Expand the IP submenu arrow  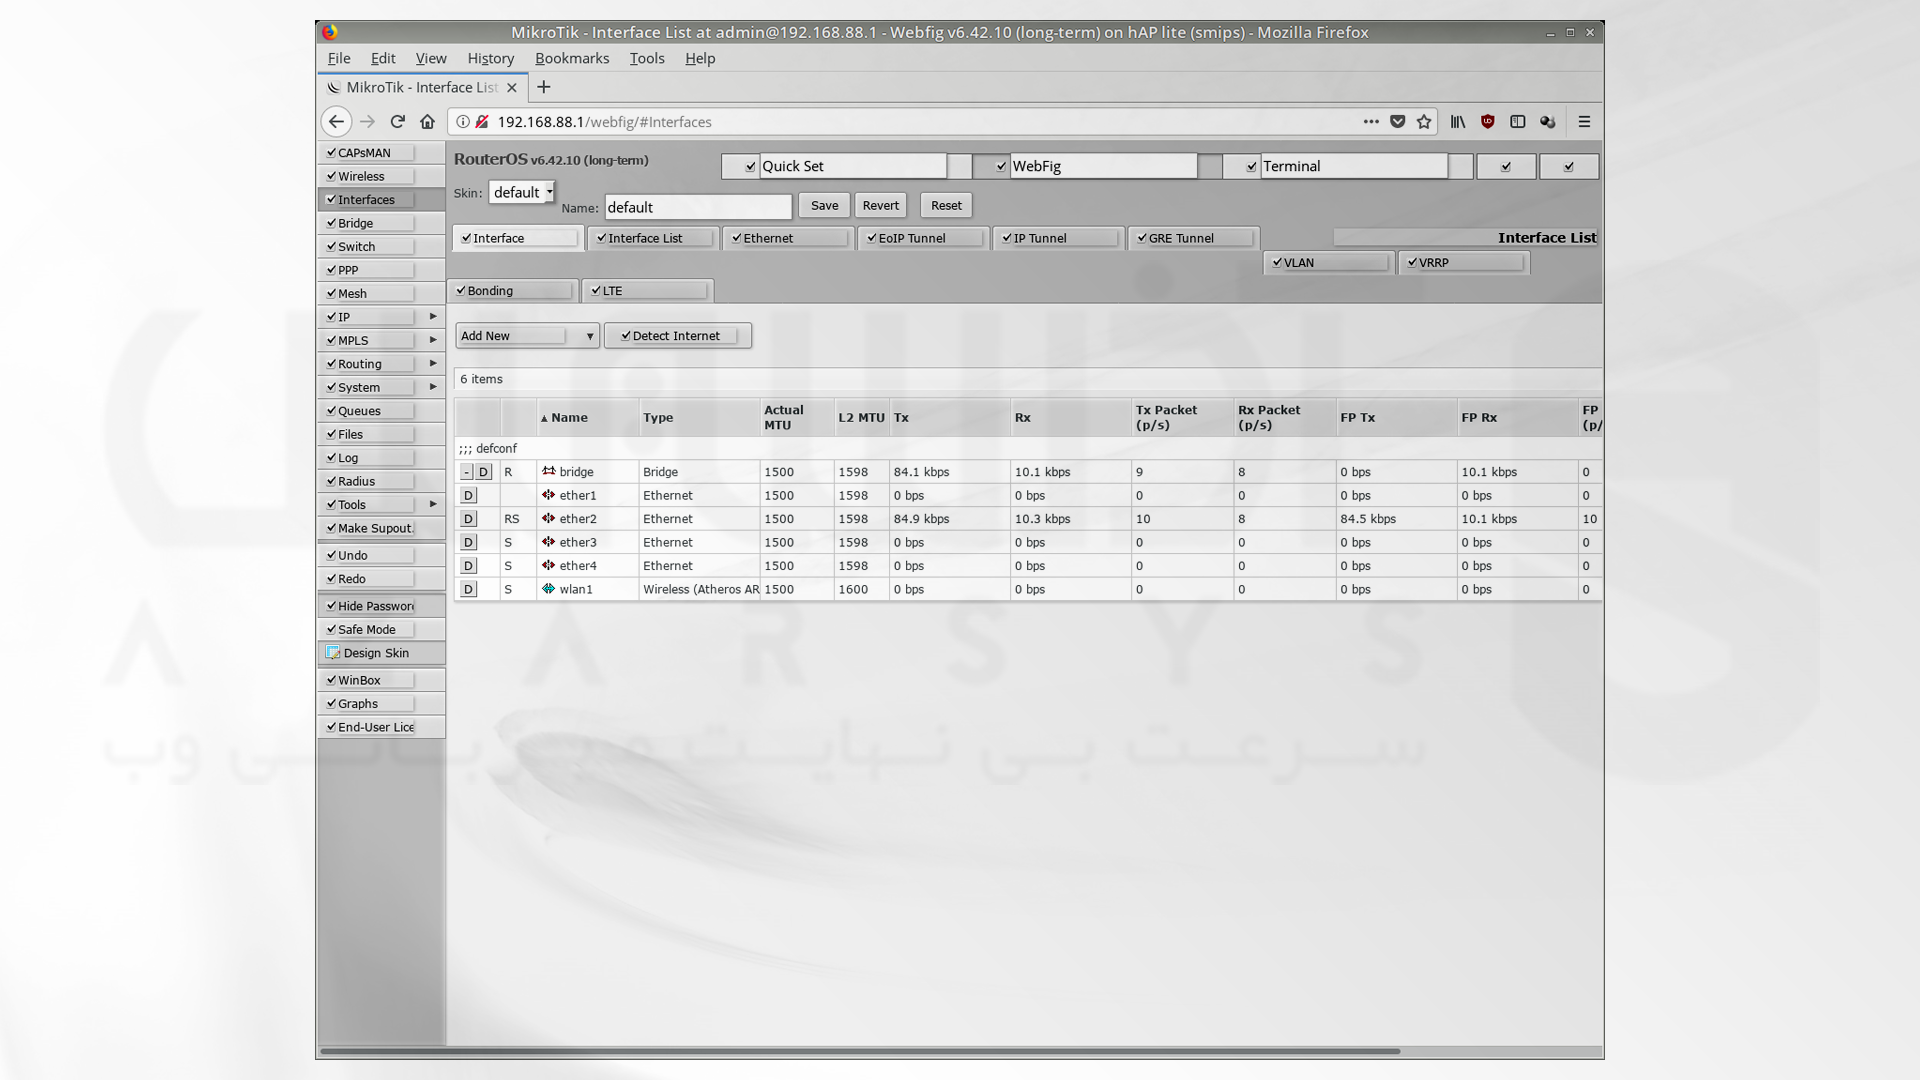pyautogui.click(x=433, y=316)
